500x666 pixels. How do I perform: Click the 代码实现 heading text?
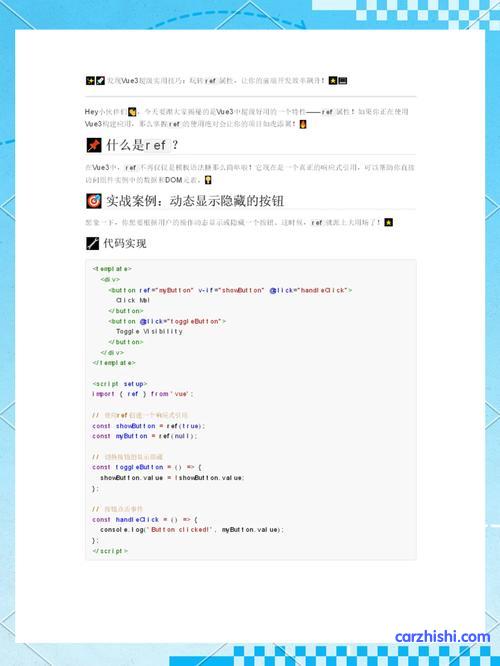tap(125, 243)
